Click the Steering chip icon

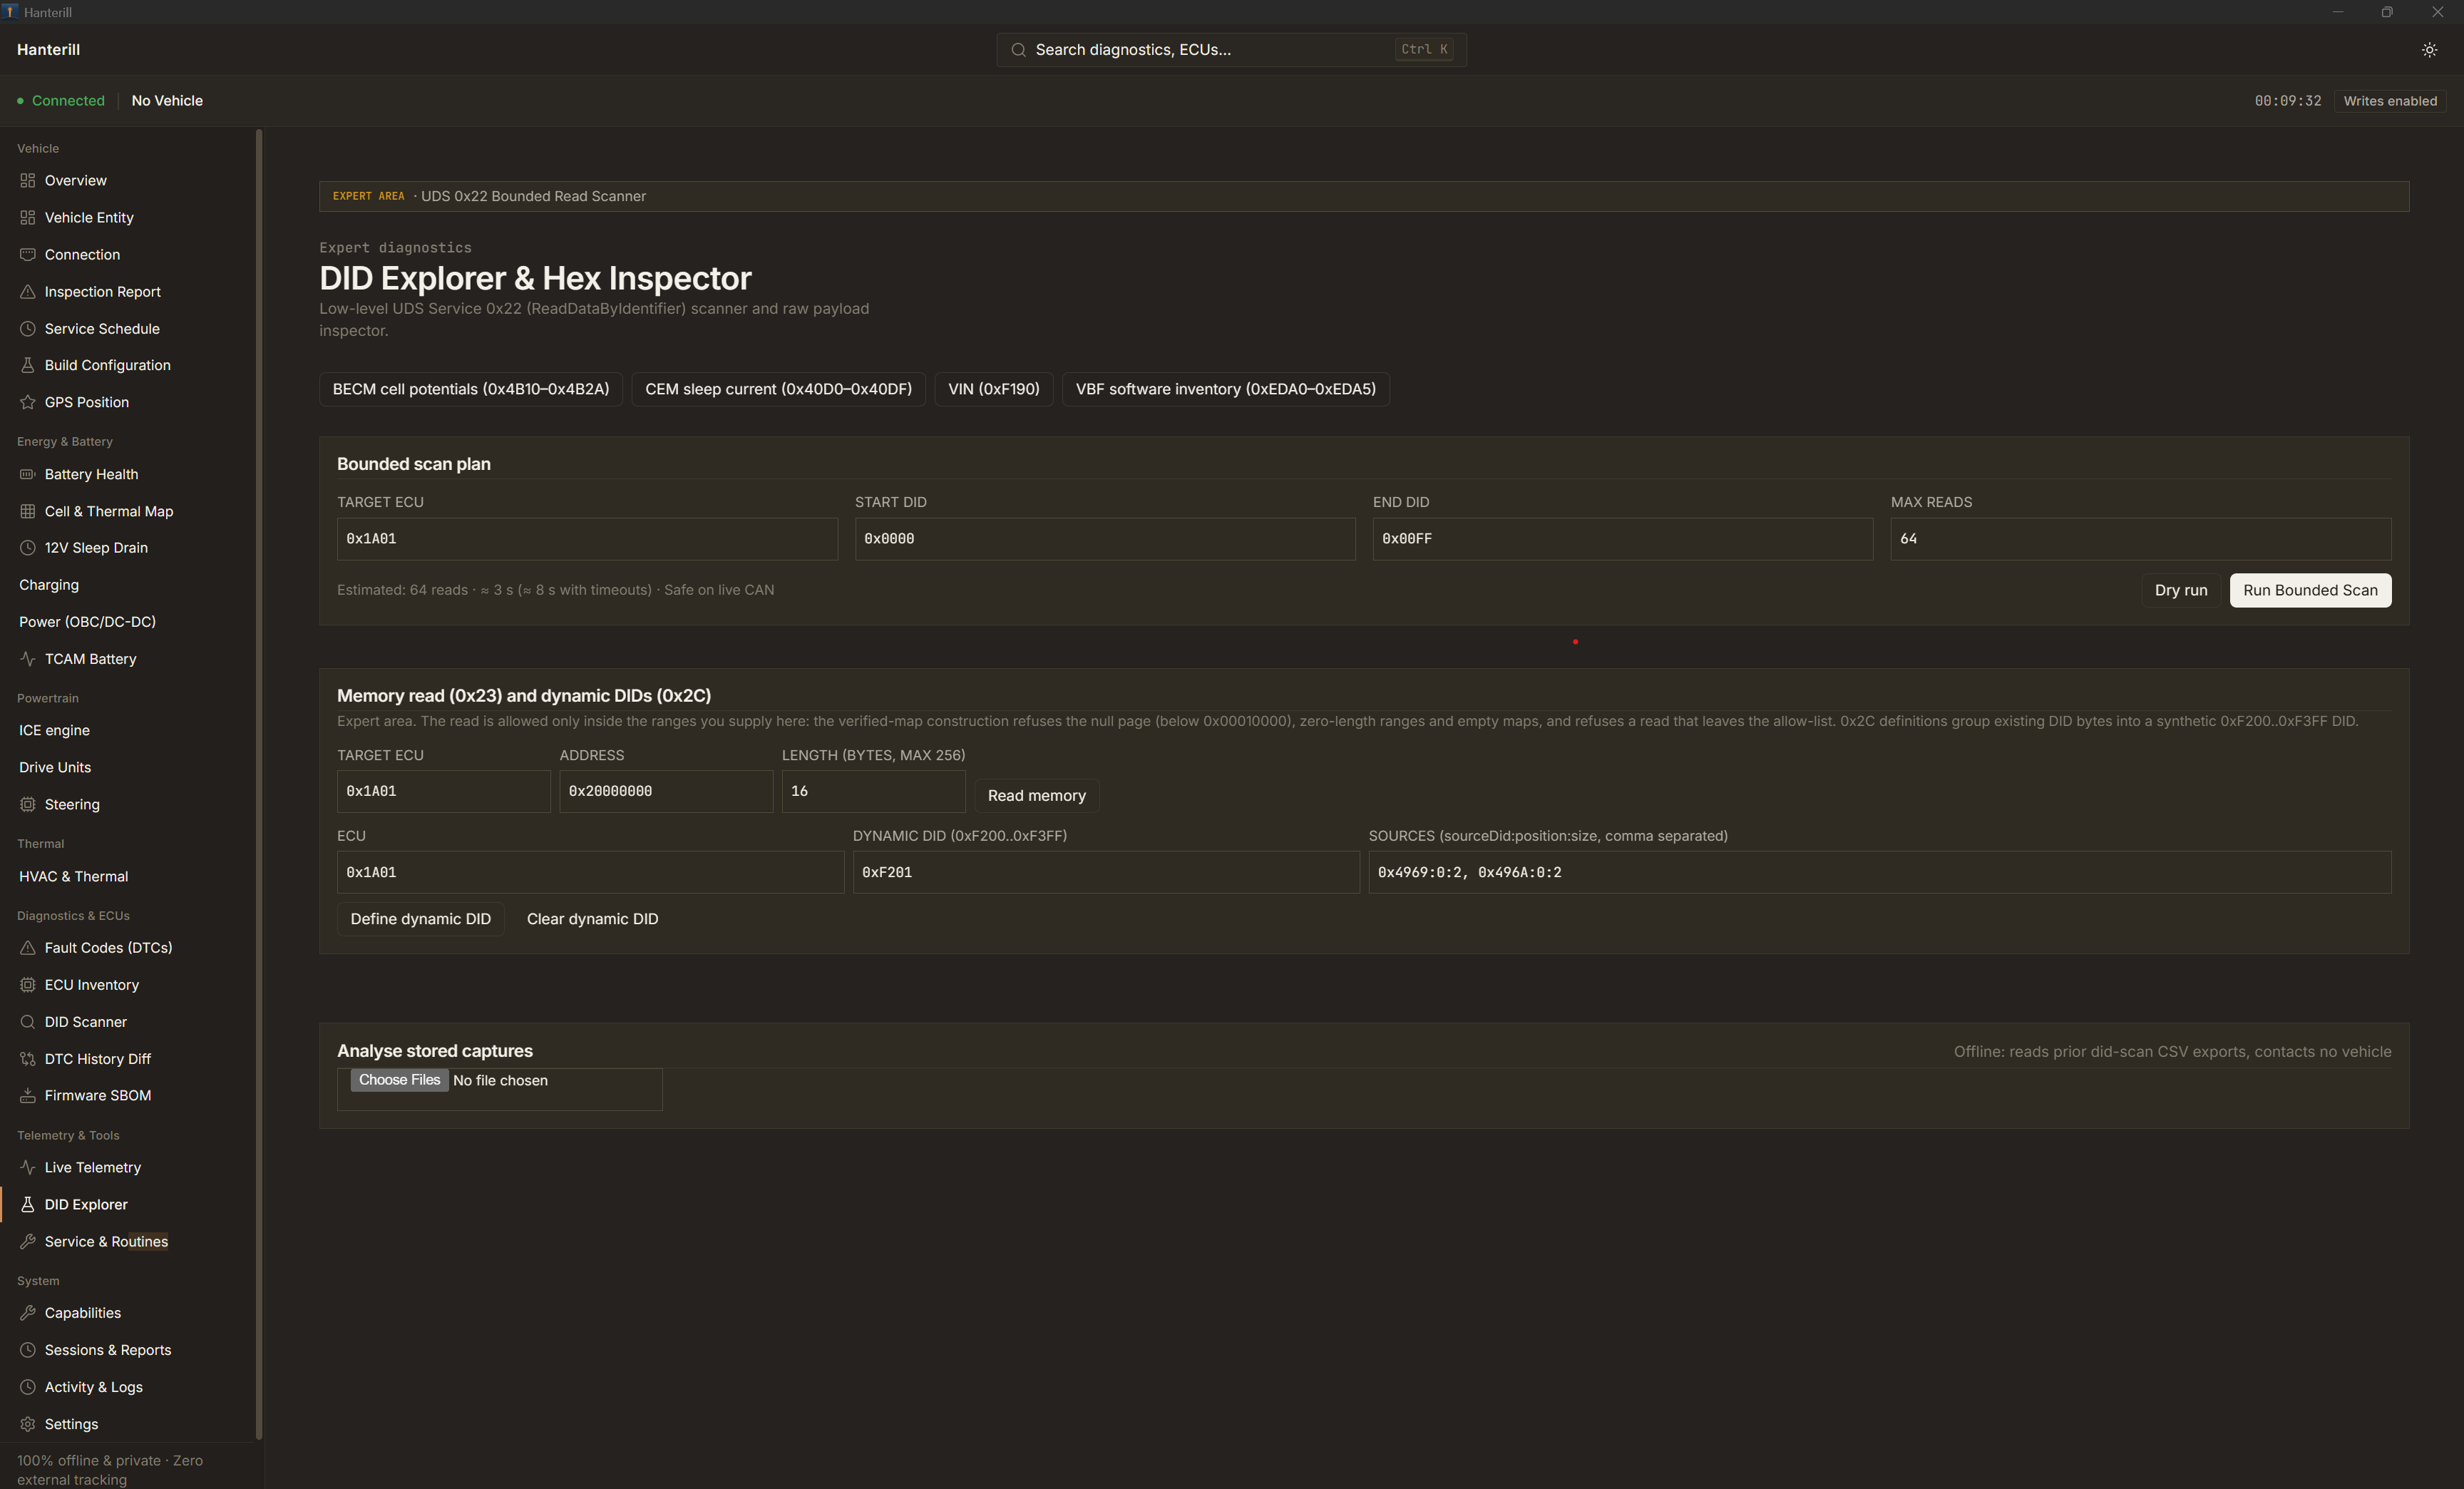pyautogui.click(x=27, y=804)
